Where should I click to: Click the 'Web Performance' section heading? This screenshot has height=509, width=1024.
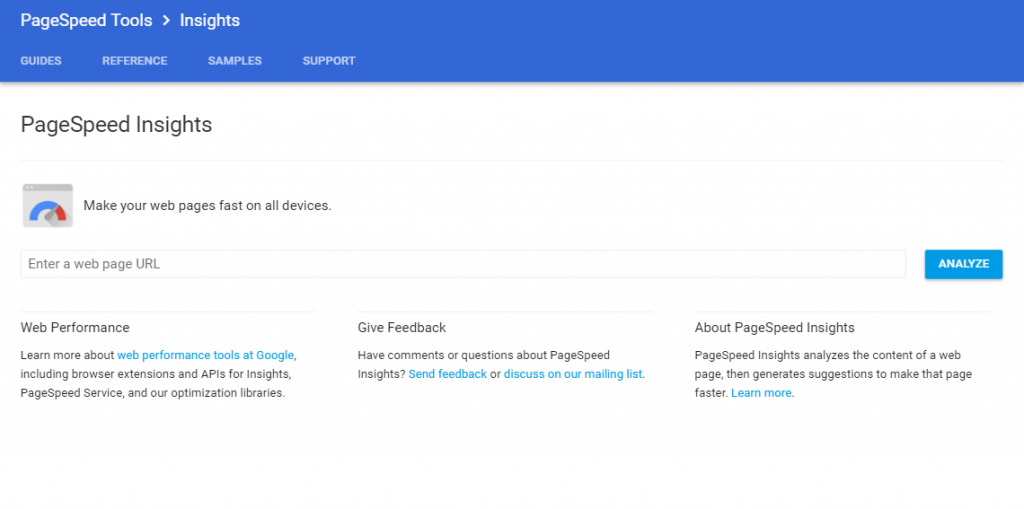click(x=75, y=327)
